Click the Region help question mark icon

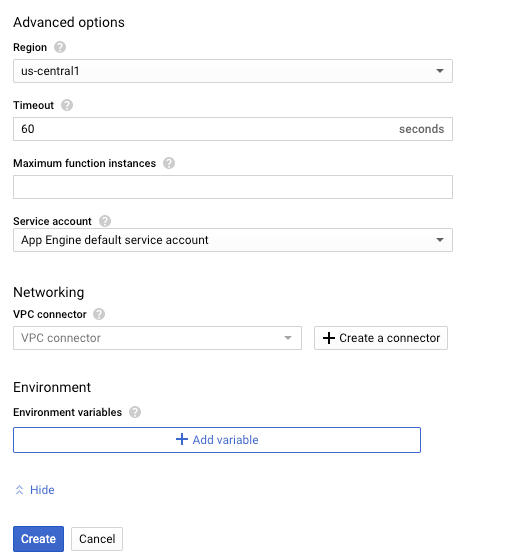point(60,47)
